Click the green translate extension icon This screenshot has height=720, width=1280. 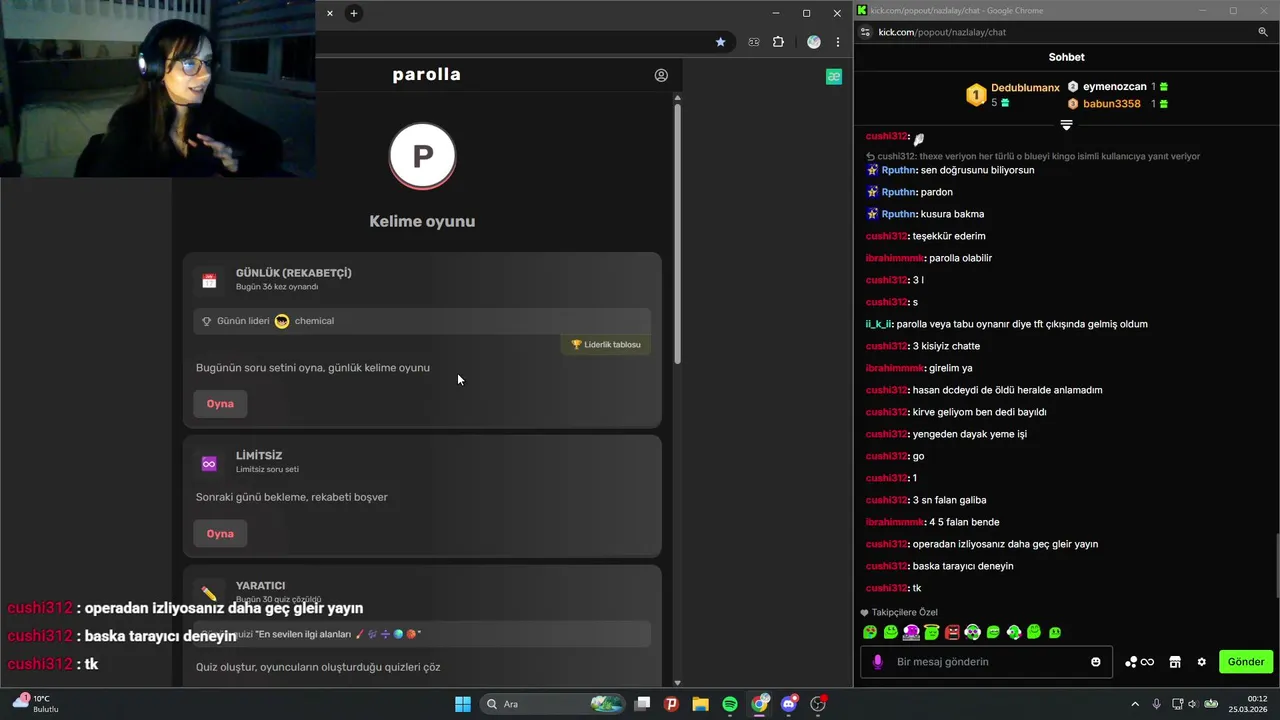coord(834,76)
